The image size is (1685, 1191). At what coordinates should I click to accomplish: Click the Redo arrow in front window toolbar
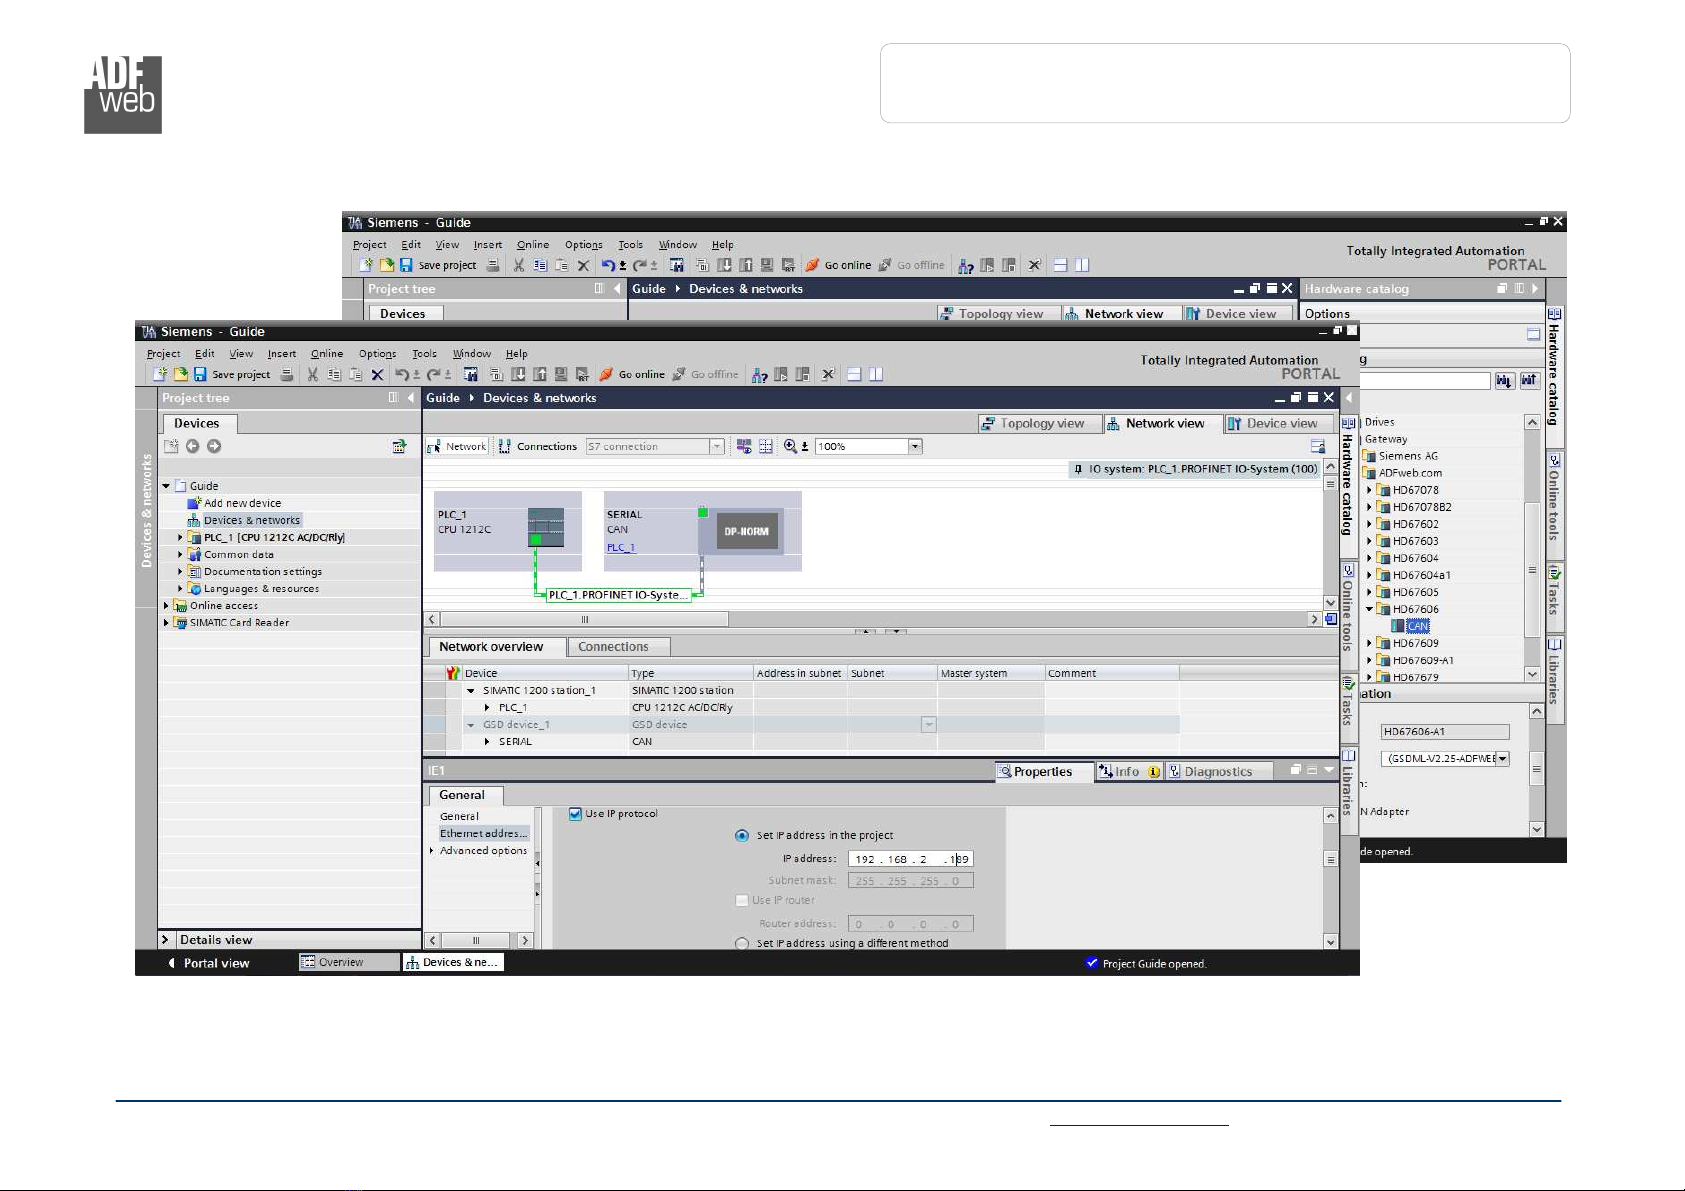point(433,375)
